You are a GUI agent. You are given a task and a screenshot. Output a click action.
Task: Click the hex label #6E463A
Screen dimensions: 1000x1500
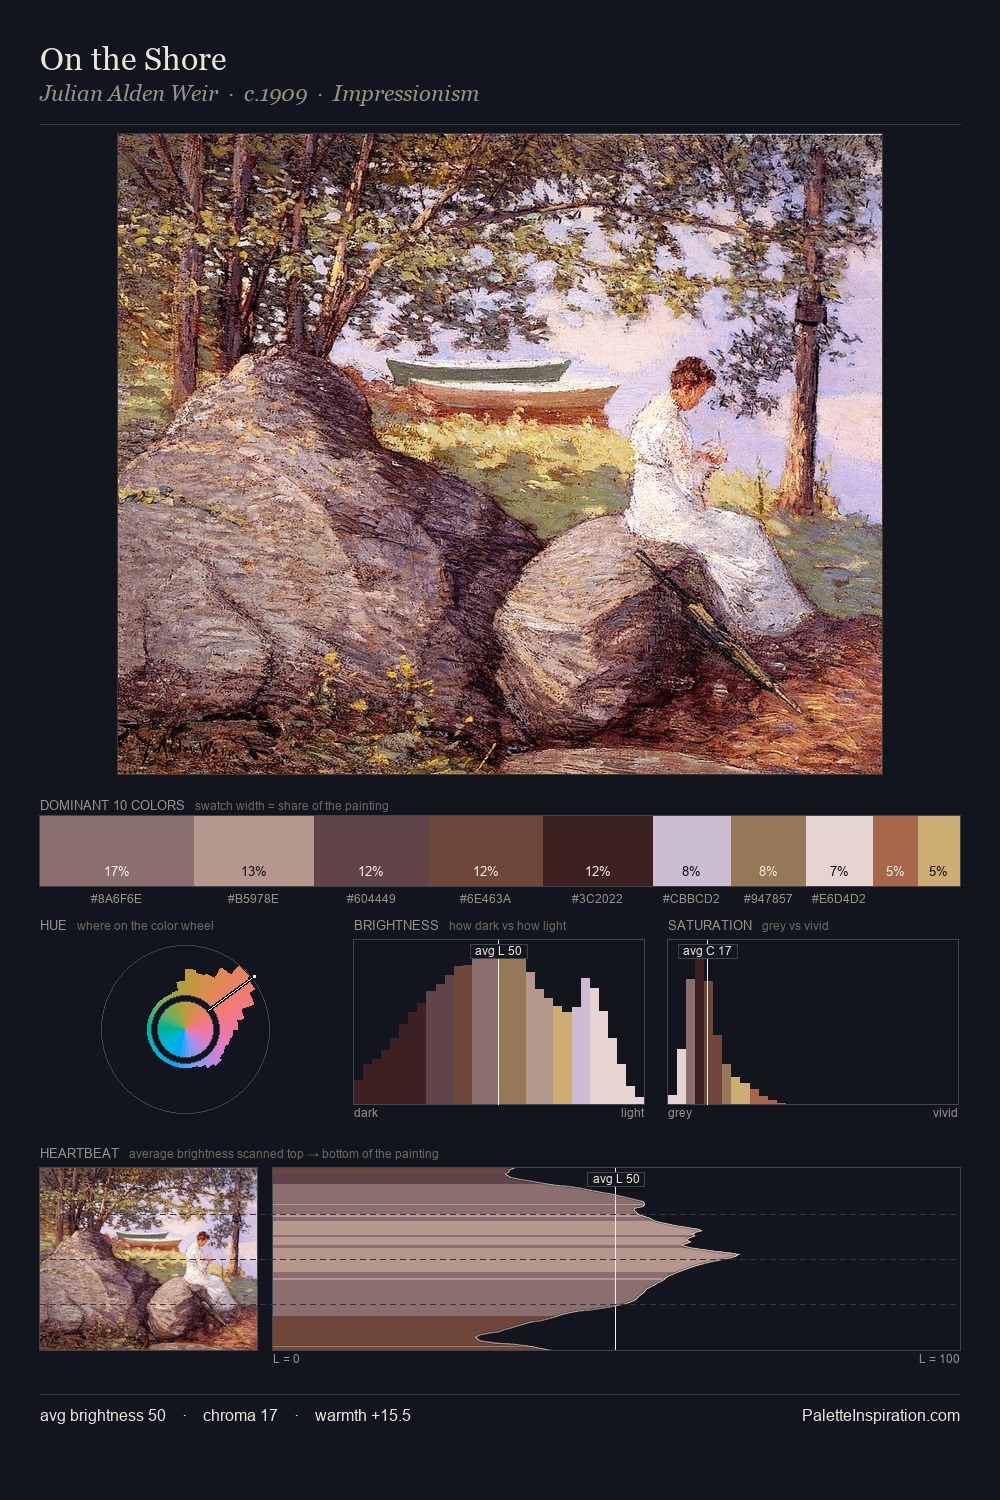(485, 898)
